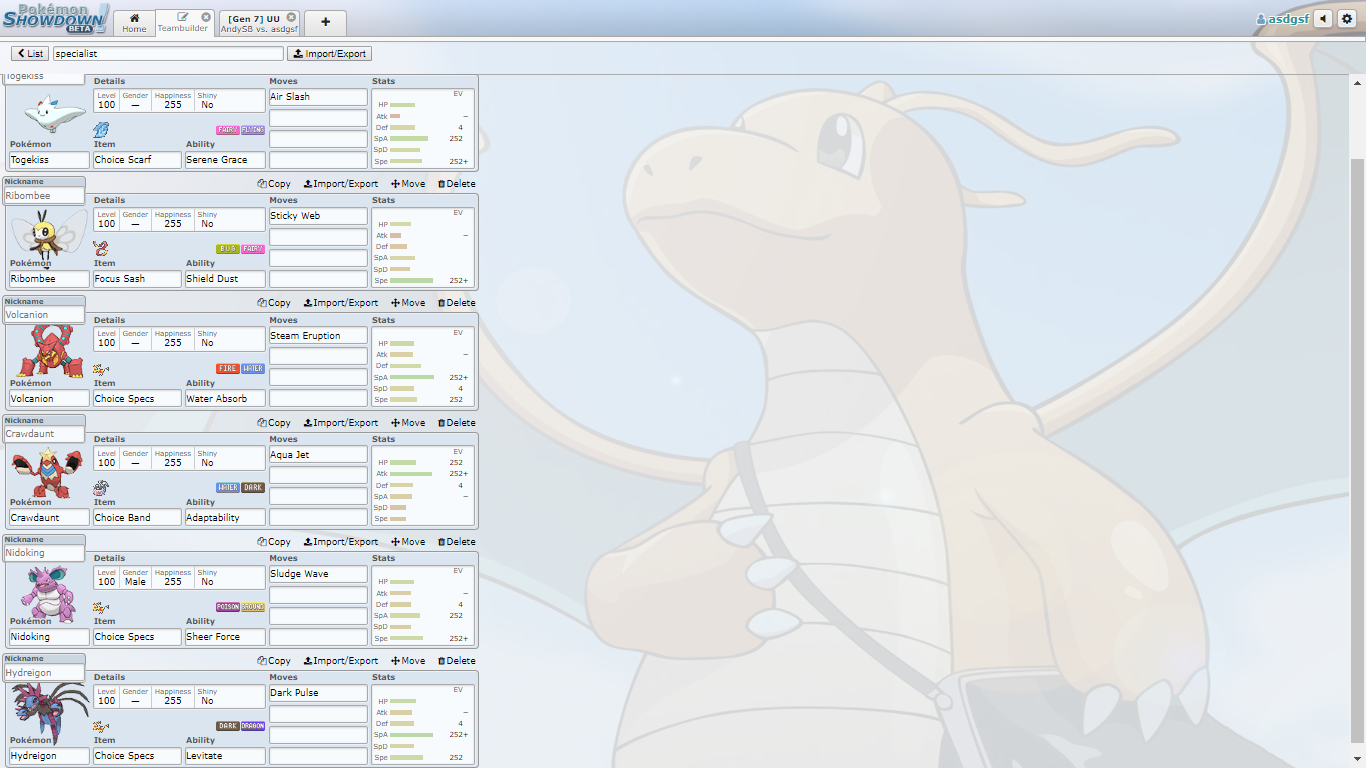The height and width of the screenshot is (768, 1366).
Task: Import/Export the Ribombee set
Action: pyautogui.click(x=341, y=184)
